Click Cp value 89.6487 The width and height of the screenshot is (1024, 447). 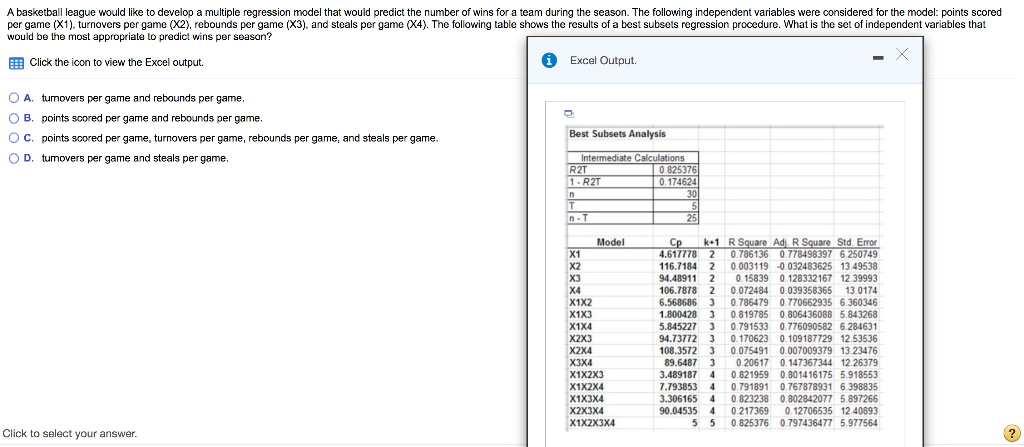[x=680, y=363]
